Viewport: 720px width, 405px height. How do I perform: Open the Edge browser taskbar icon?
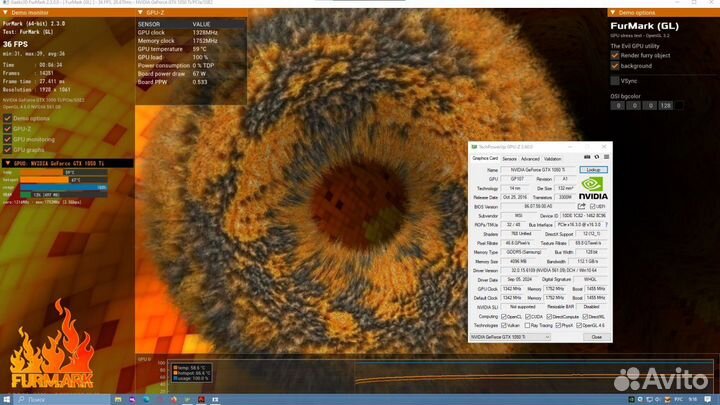coord(146,399)
